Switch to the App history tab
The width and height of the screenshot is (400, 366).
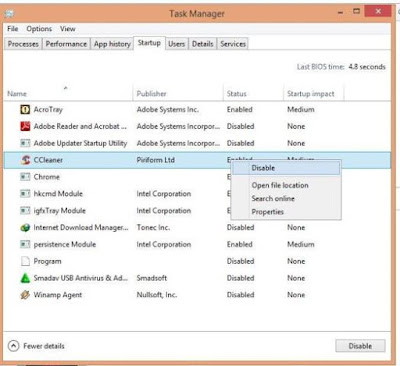(x=112, y=44)
